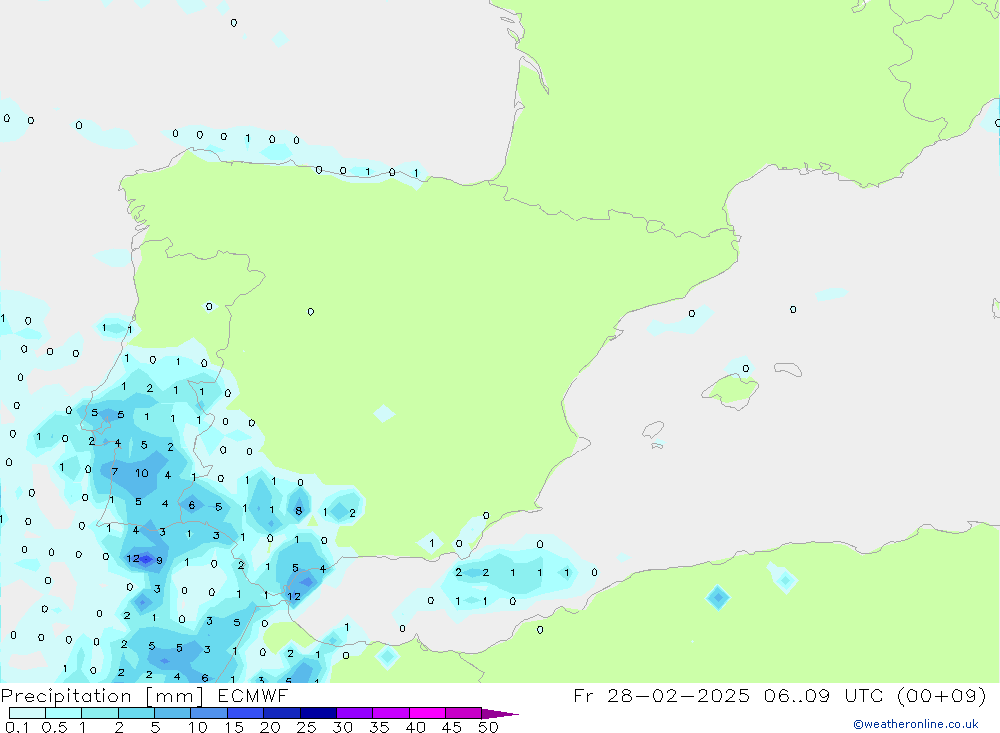Click the '7' precipitation value on the map
Image resolution: width=1000 pixels, height=733 pixels.
coord(115,472)
